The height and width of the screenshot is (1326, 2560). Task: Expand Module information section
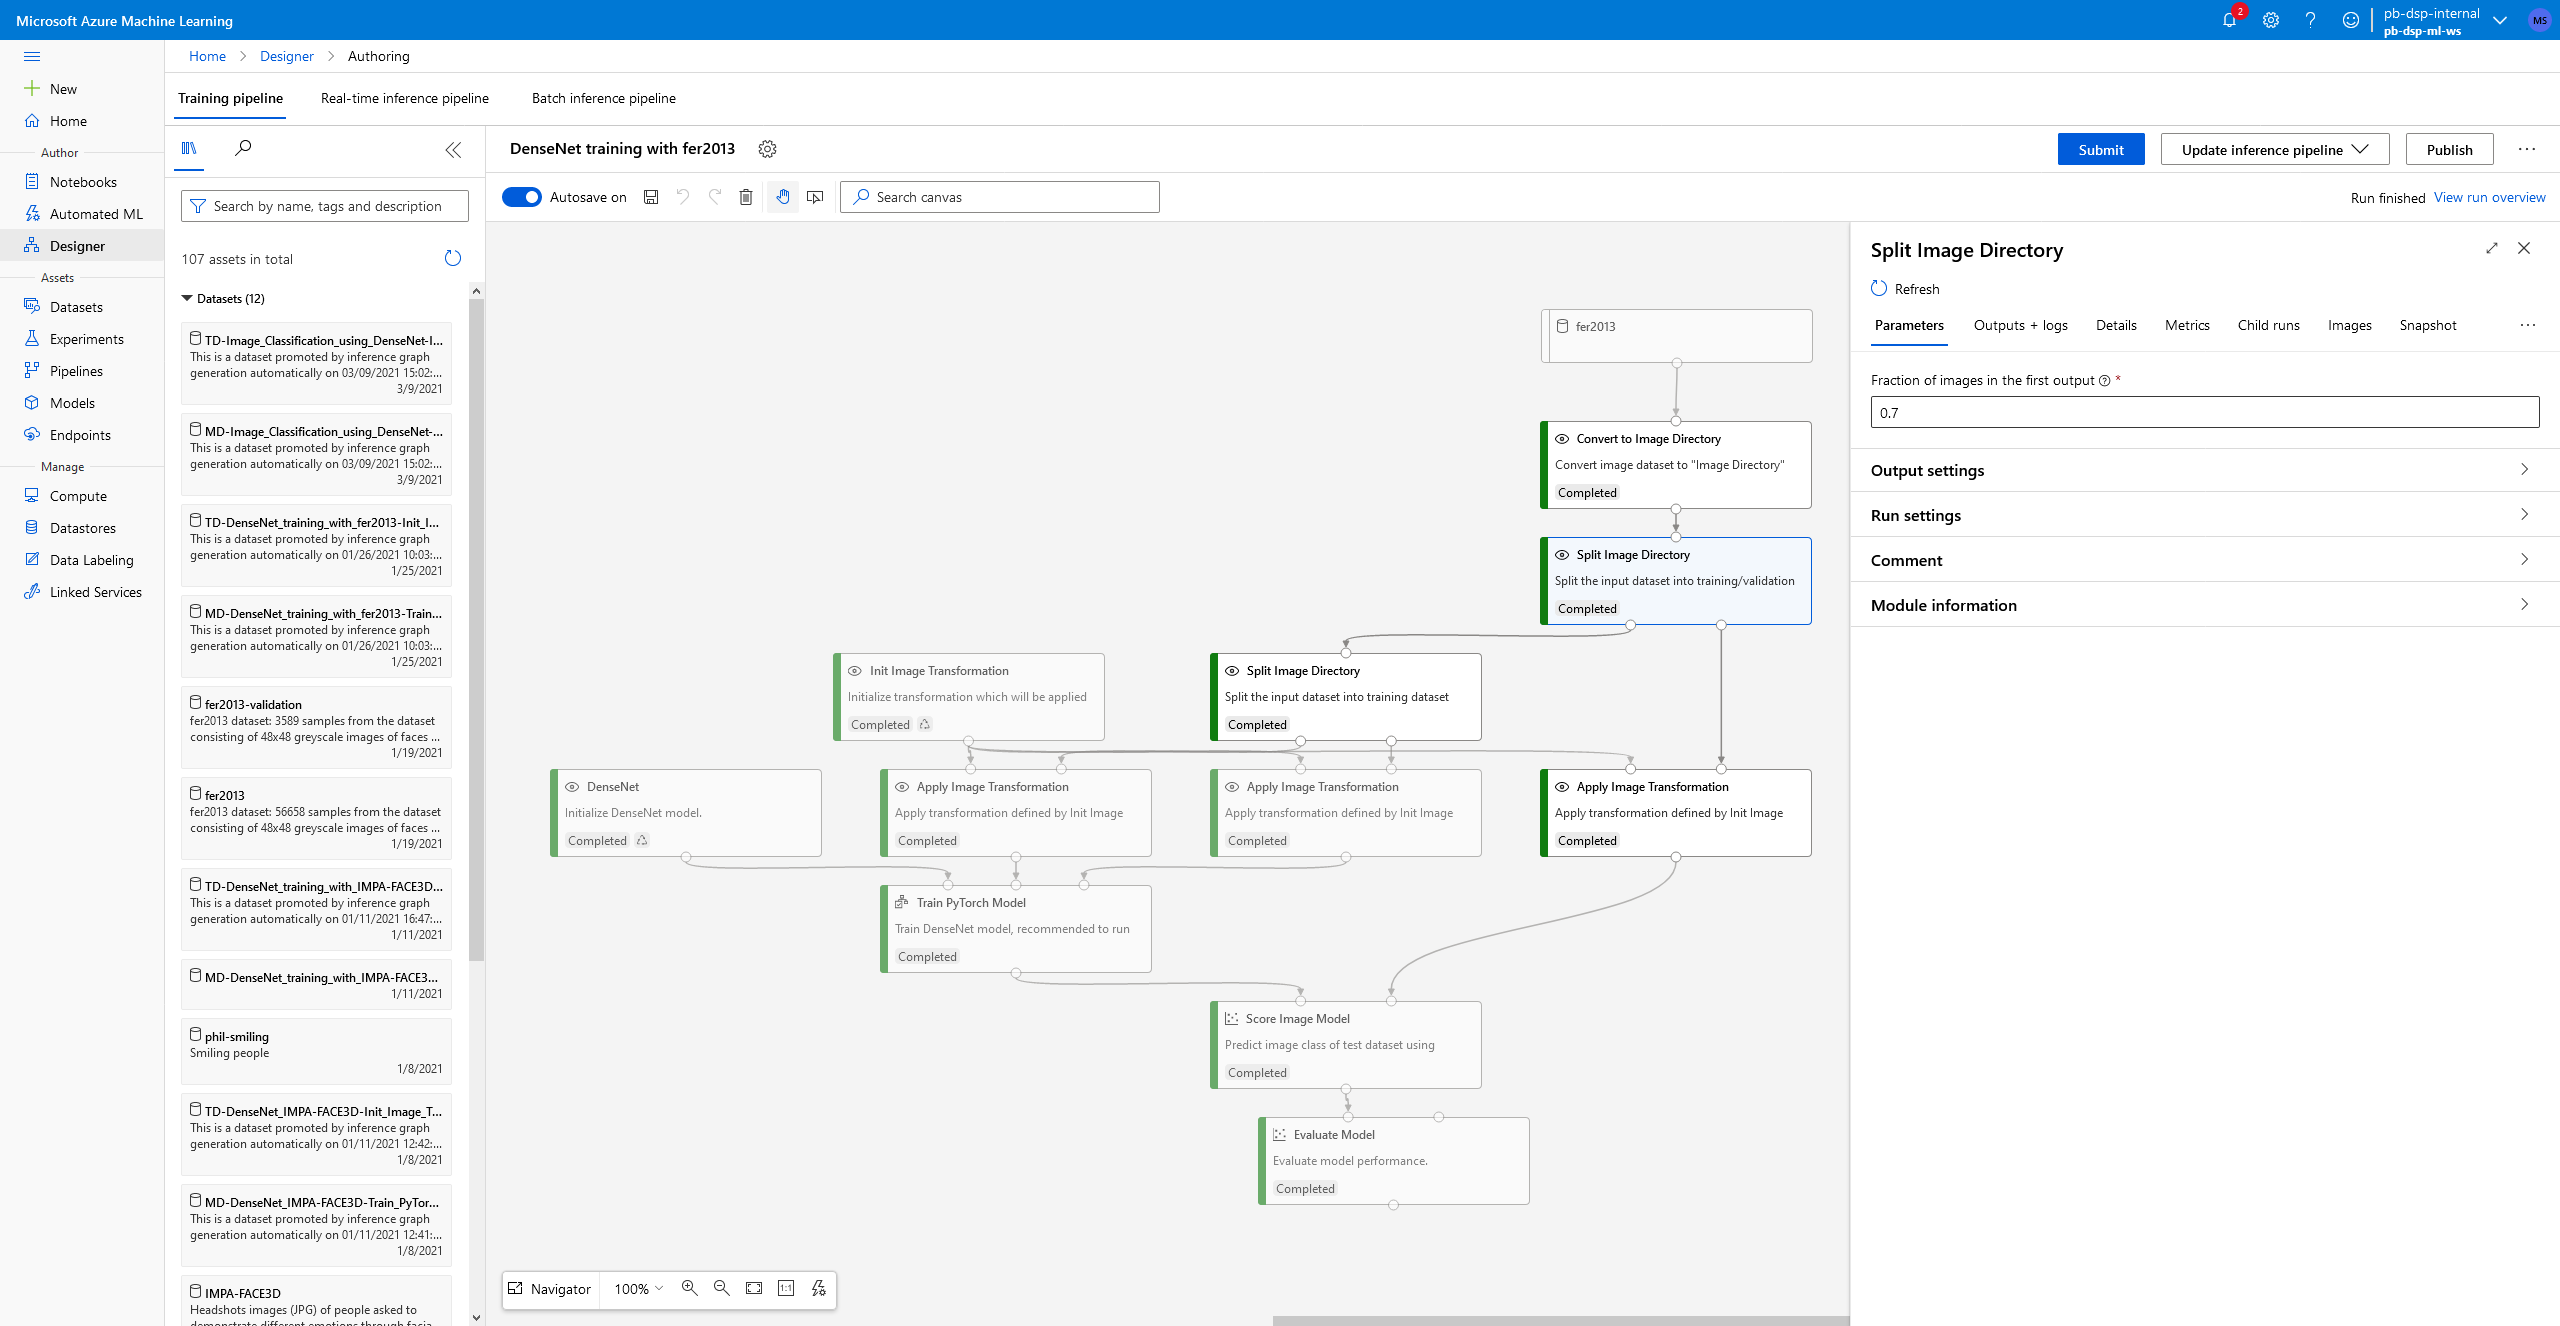pos(2205,605)
